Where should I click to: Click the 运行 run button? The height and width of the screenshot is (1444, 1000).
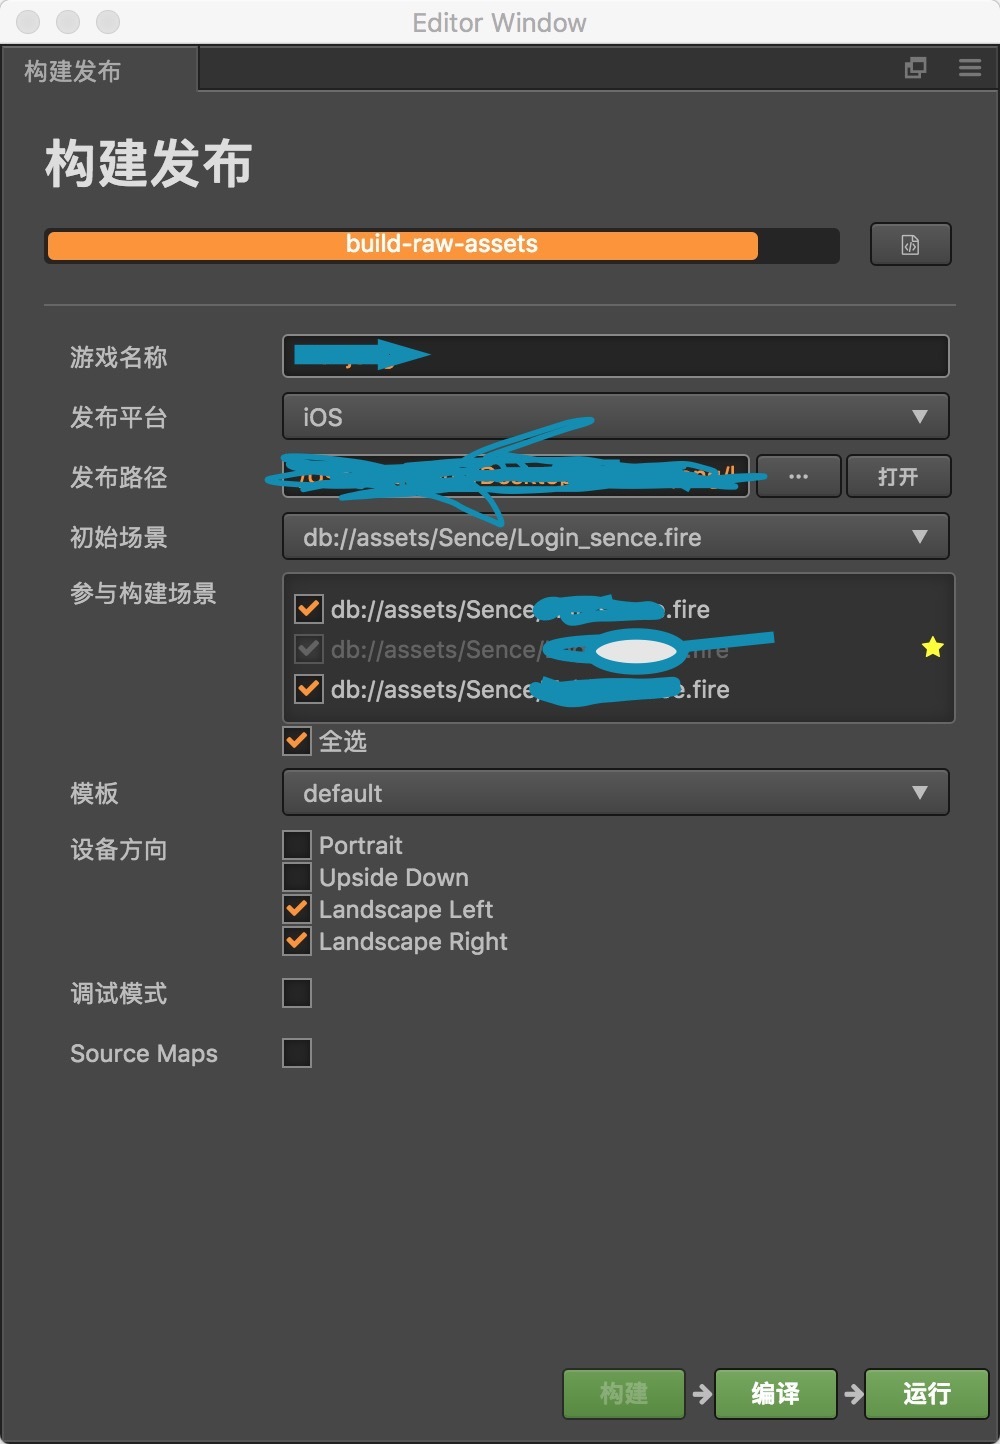pos(927,1393)
